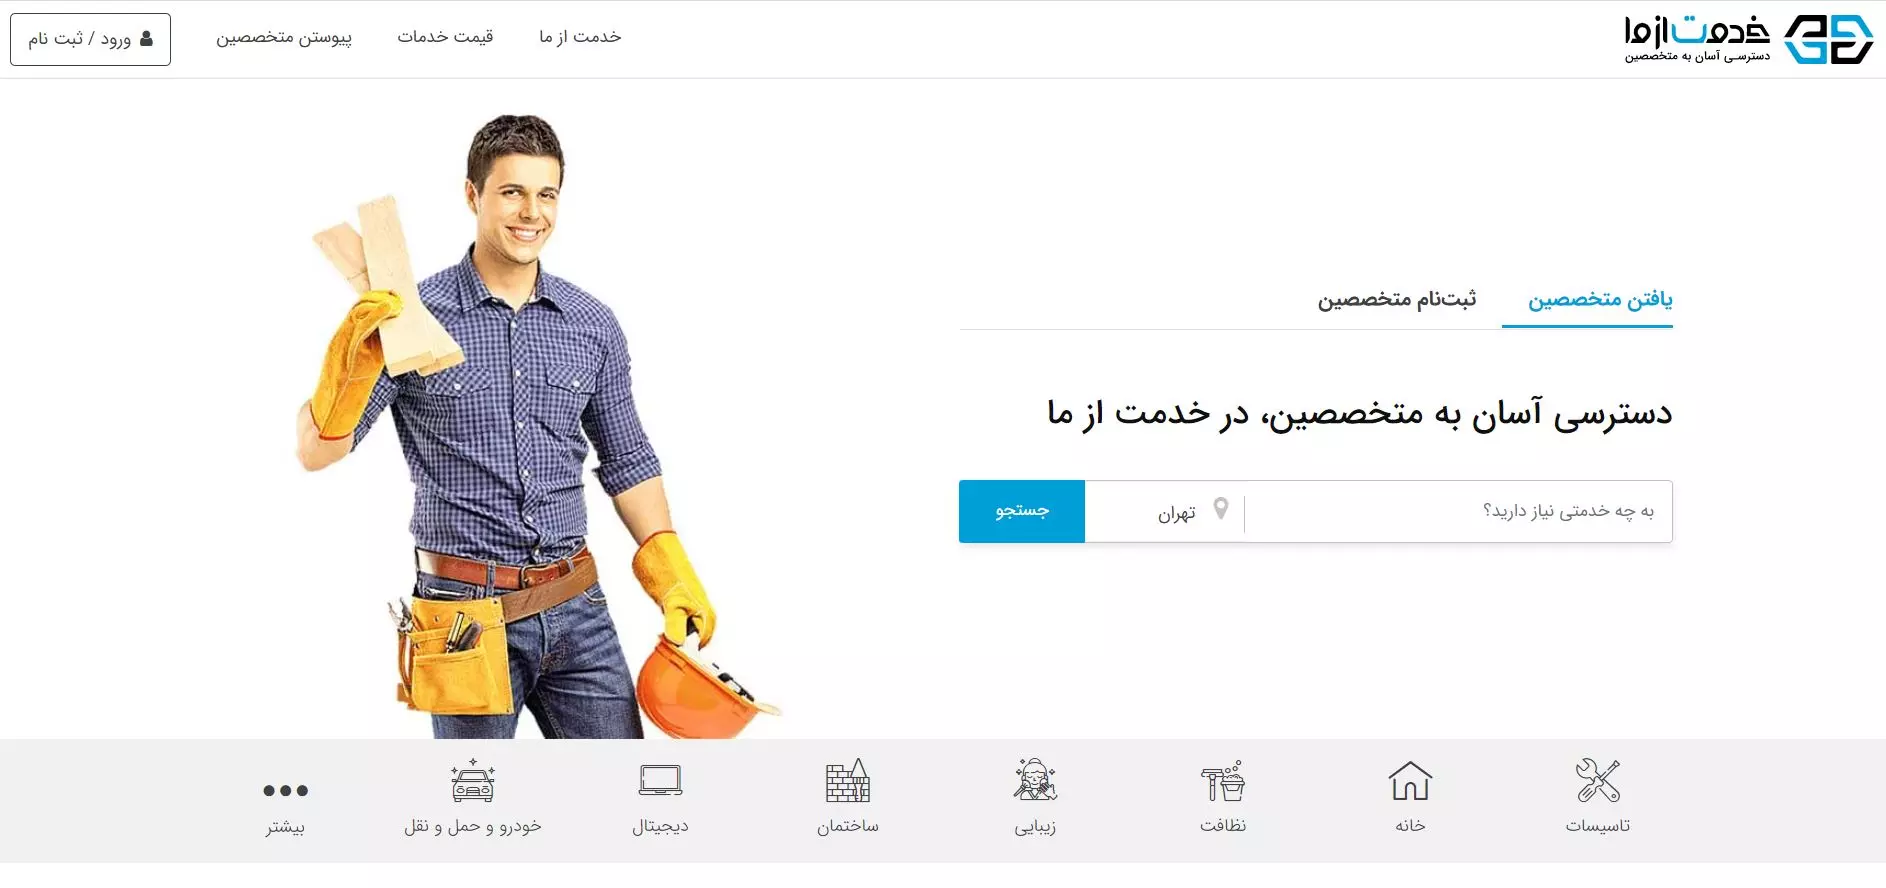Open the دیجیتال laptop category icon
The height and width of the screenshot is (888, 1886).
coord(660,780)
